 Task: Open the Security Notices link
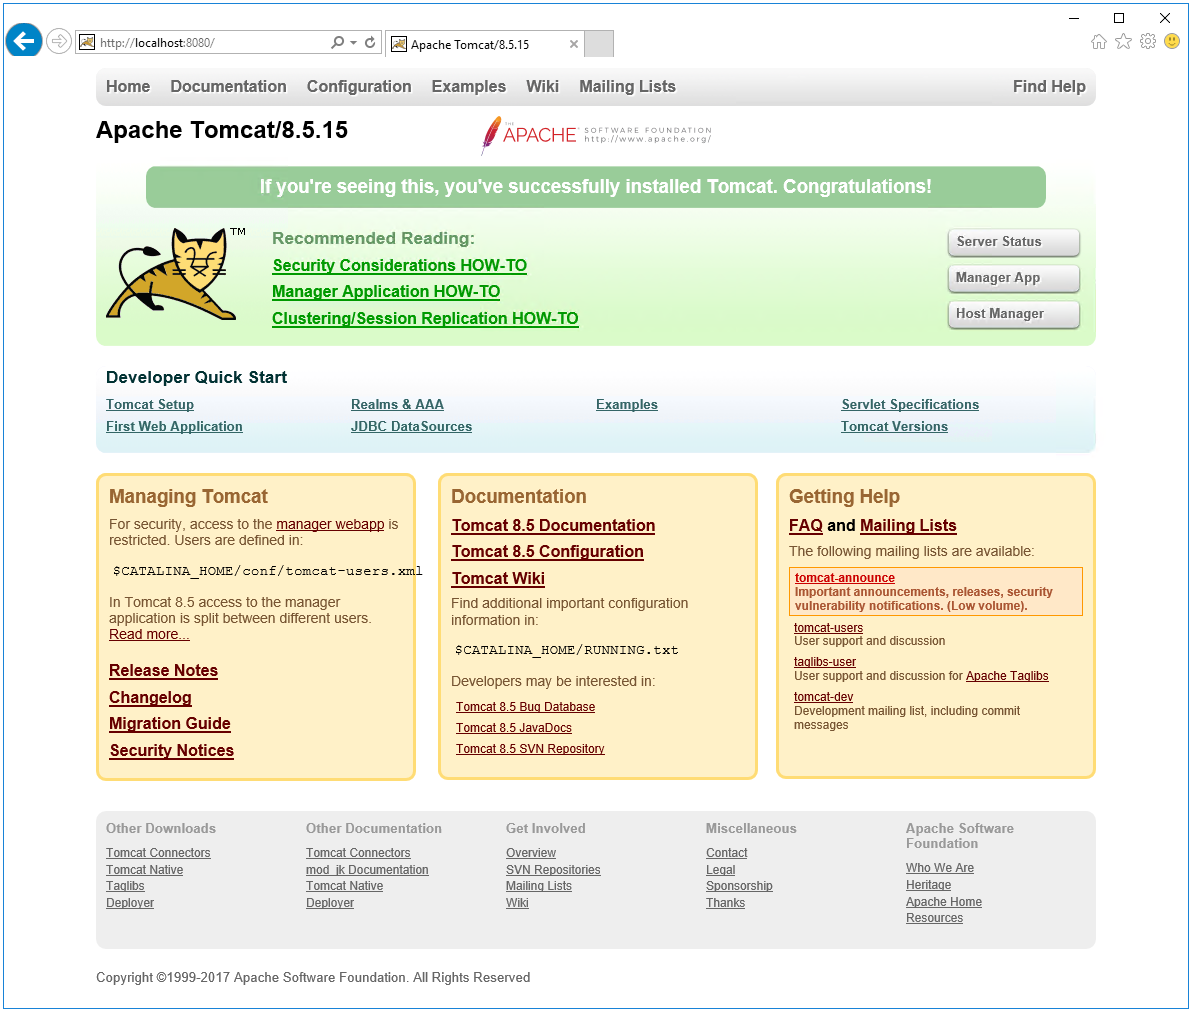pos(171,751)
